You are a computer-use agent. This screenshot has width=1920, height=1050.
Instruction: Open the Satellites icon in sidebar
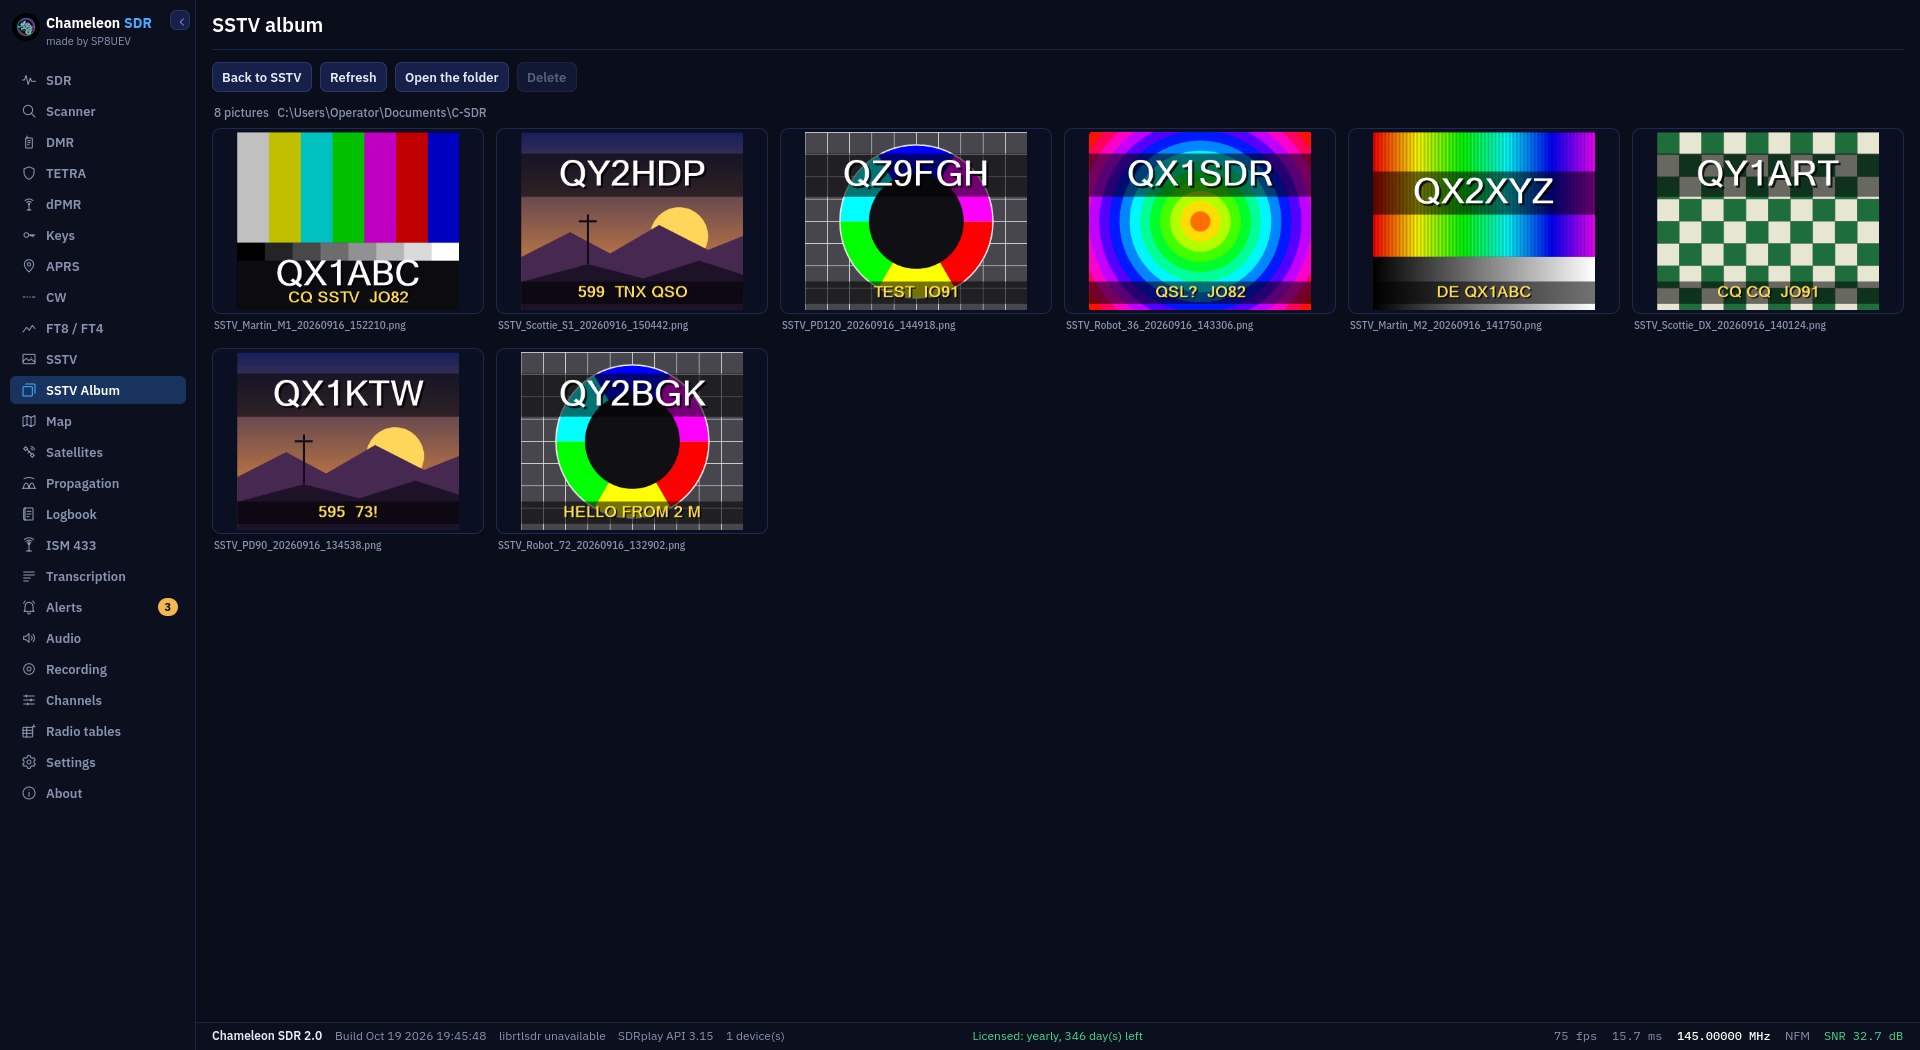tap(29, 452)
